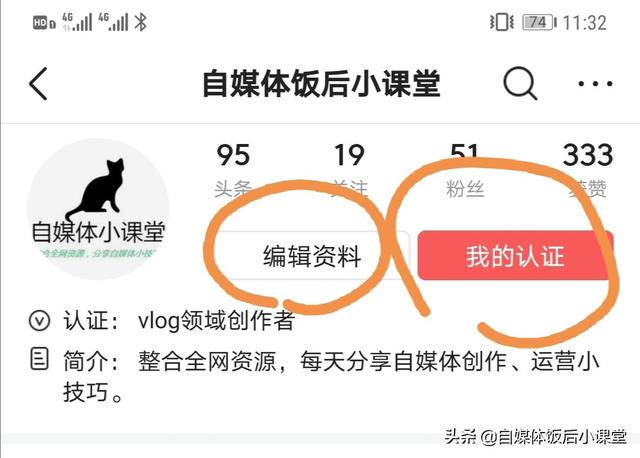Open the red 我的认证 button
Screen dimensions: 640x458
515,256
